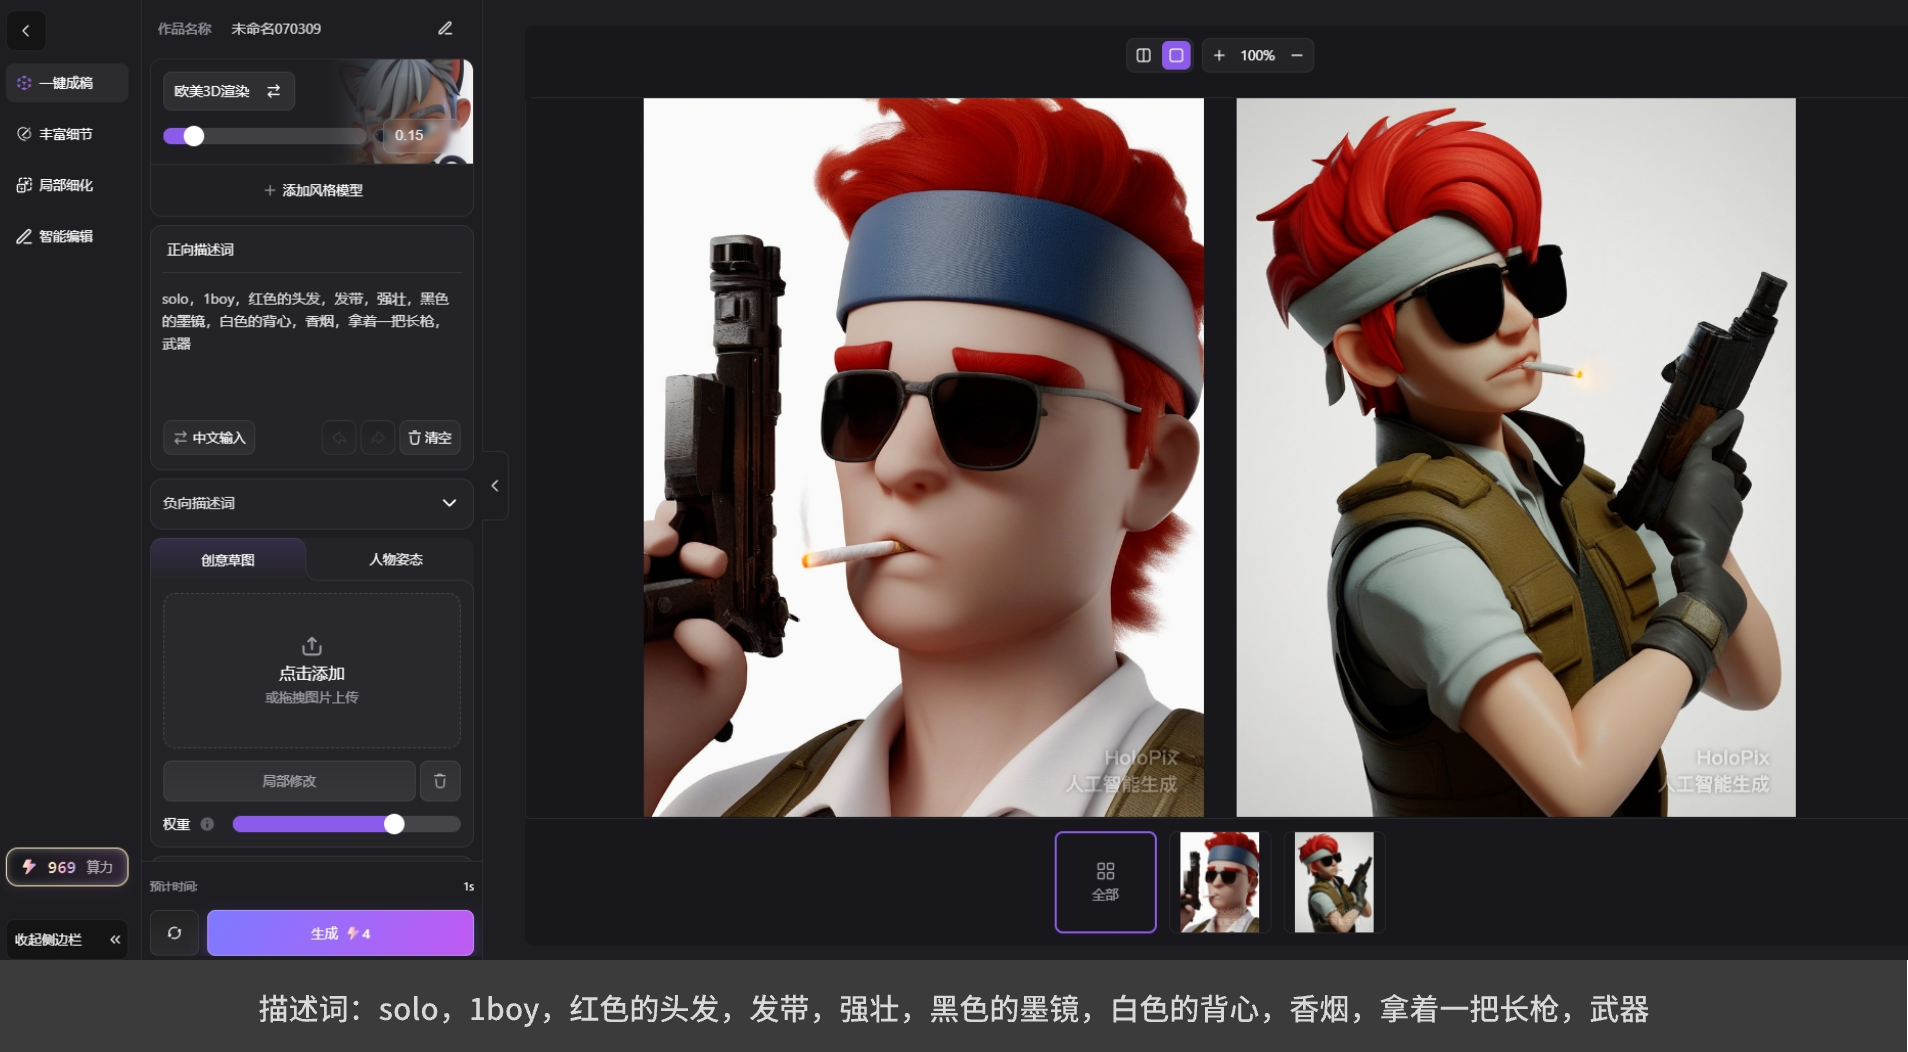Select the full-body vest result thumbnail

coord(1334,882)
